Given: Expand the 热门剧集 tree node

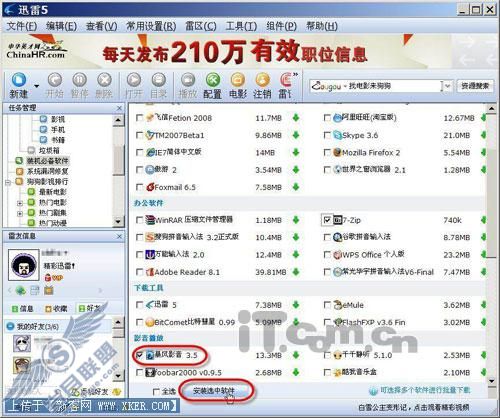Looking at the screenshot, I should point(20,213).
